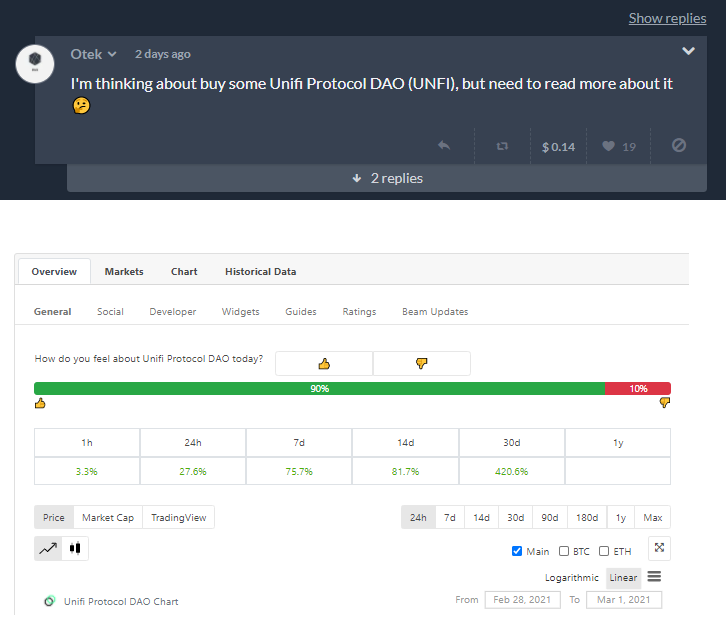Mute the post using the crossed-circle icon
The width and height of the screenshot is (726, 618).
679,145
